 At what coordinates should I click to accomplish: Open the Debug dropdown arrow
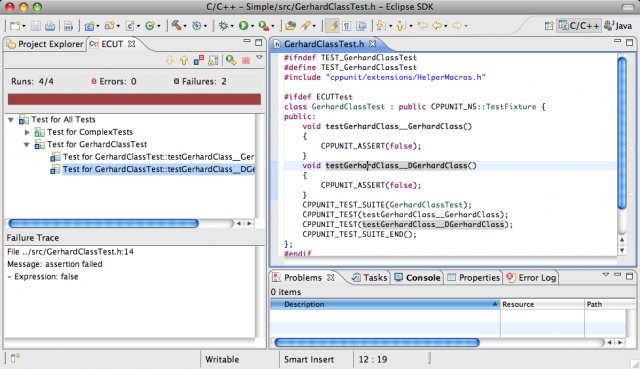click(232, 26)
